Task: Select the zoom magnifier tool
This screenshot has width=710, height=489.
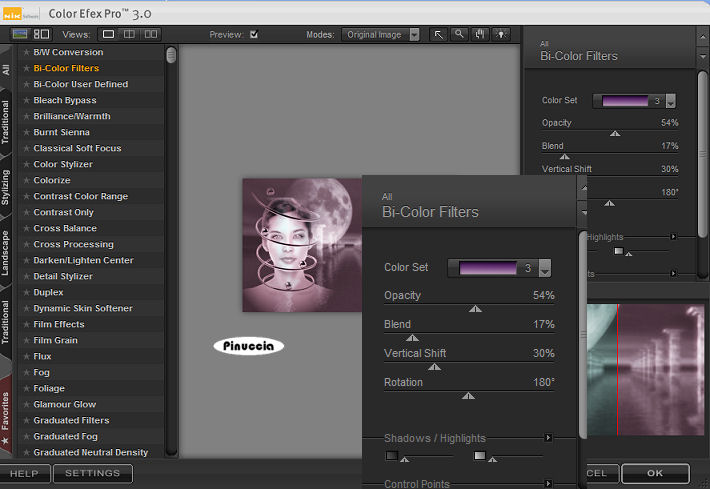Action: coord(459,34)
